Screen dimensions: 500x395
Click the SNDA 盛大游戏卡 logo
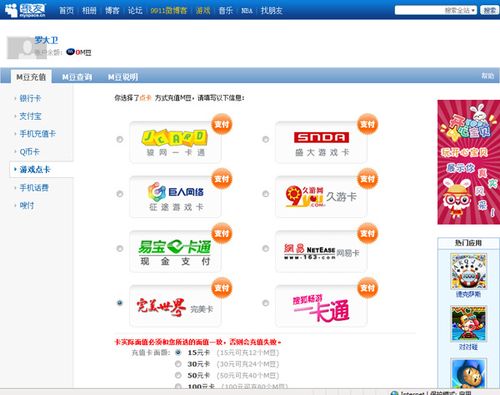[321, 143]
